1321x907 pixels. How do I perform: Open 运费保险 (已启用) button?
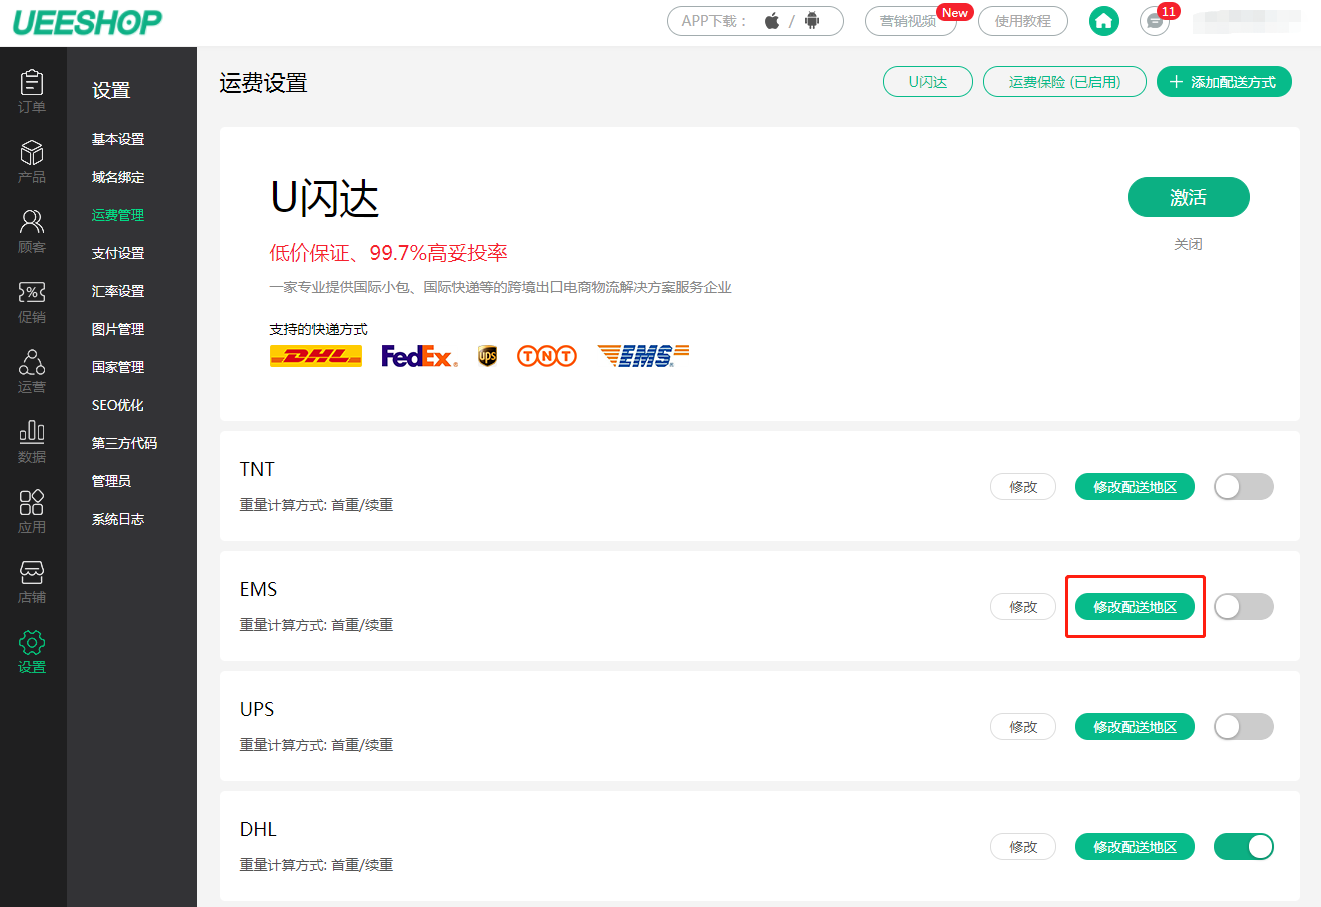point(1065,82)
